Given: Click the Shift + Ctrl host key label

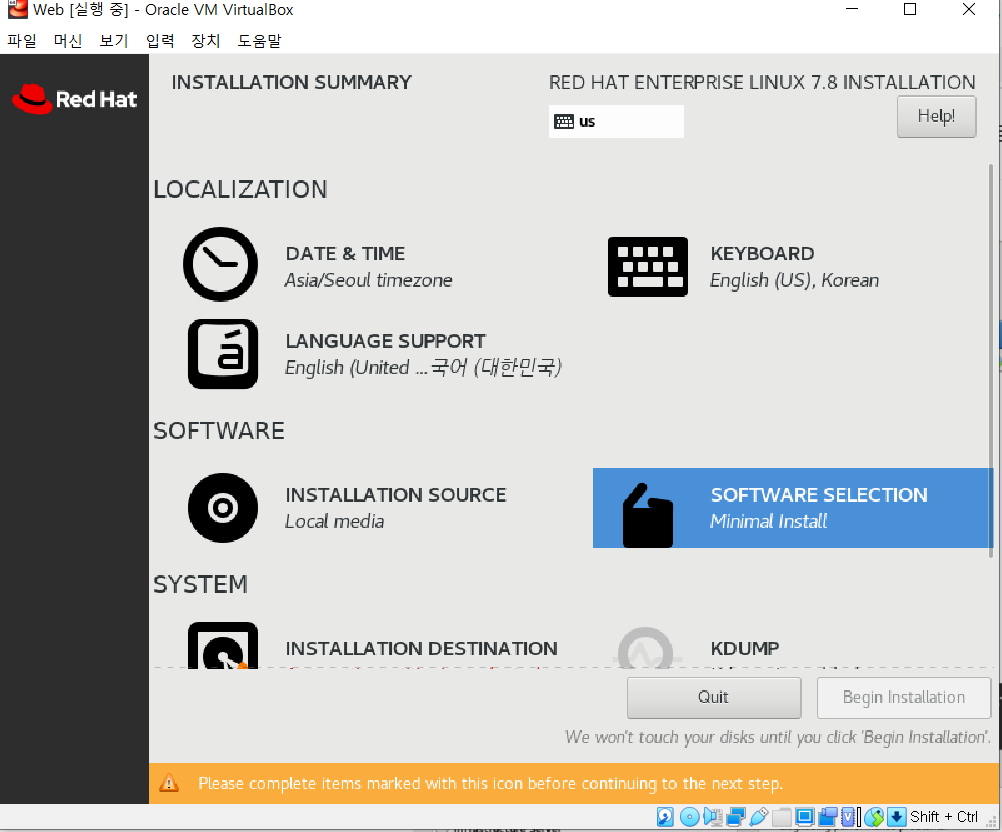Looking at the screenshot, I should tap(944, 817).
